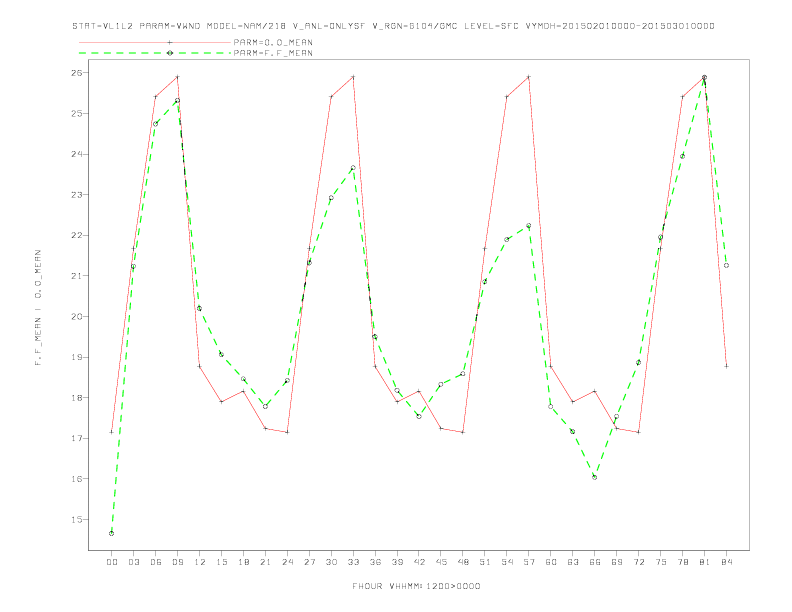Click y-axis tick label 24
Screen dimensions: 792x612
point(77,154)
